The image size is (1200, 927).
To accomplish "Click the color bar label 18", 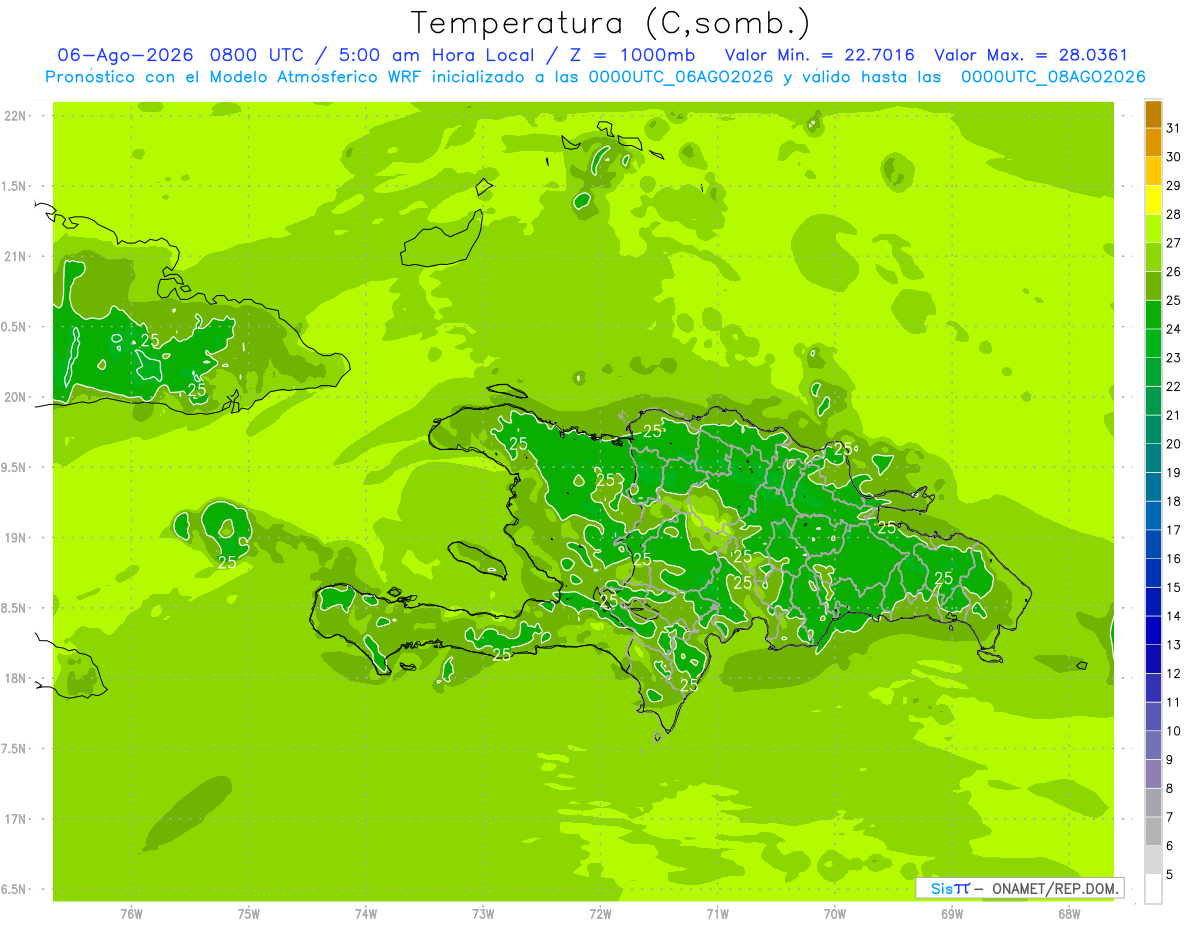I will (1174, 502).
